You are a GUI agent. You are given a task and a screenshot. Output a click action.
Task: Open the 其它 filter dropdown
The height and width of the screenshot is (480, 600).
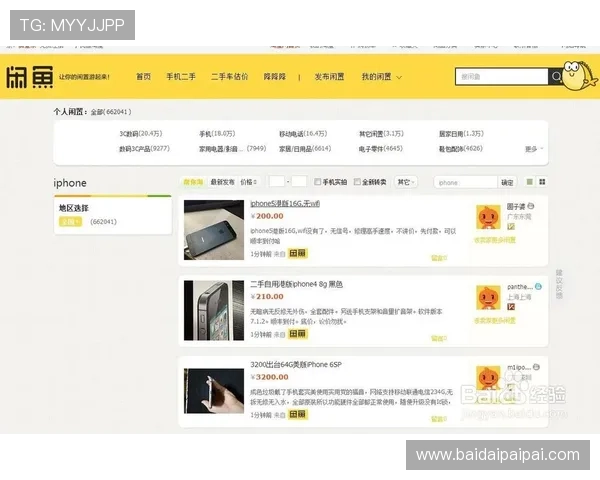pyautogui.click(x=406, y=182)
